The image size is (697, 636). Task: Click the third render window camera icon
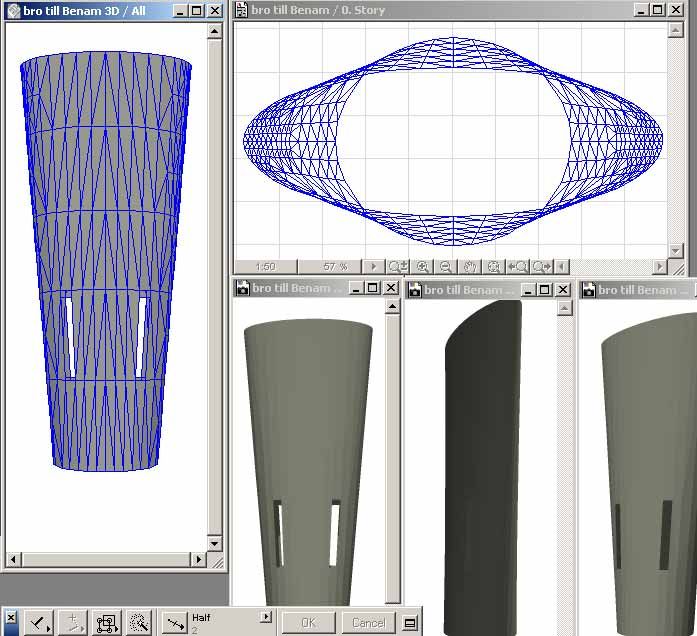(x=589, y=290)
